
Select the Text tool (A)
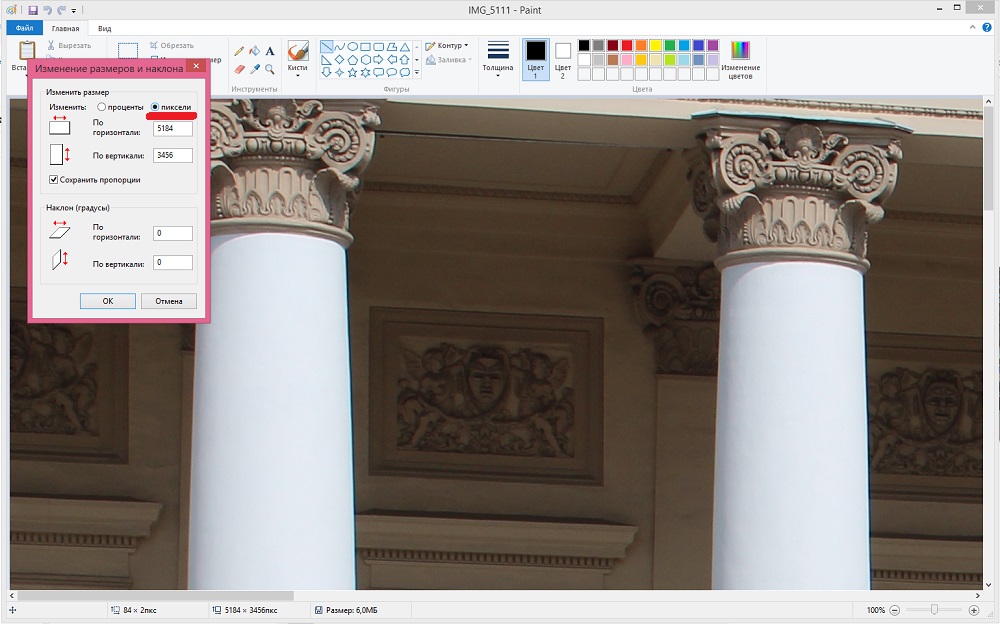(x=270, y=50)
